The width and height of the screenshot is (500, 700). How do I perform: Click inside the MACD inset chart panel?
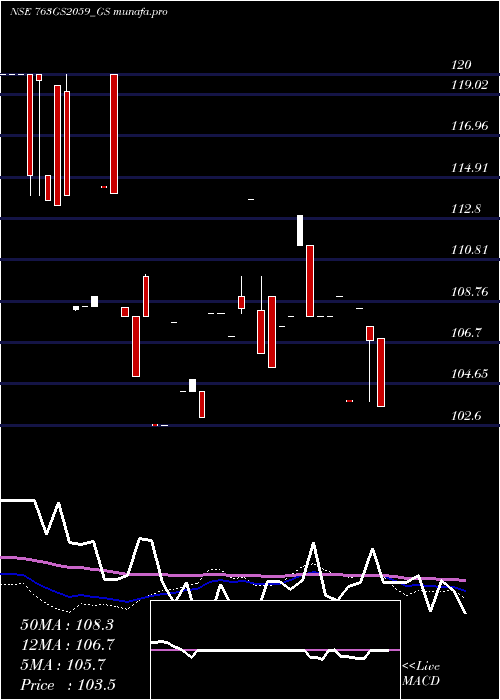[x=275, y=650]
